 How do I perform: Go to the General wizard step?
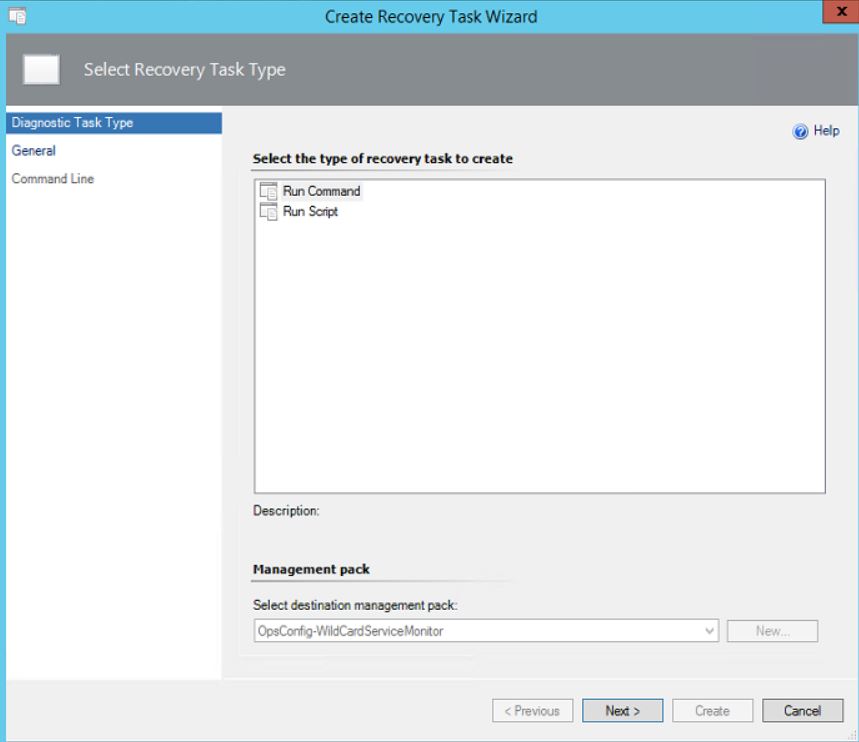click(33, 151)
